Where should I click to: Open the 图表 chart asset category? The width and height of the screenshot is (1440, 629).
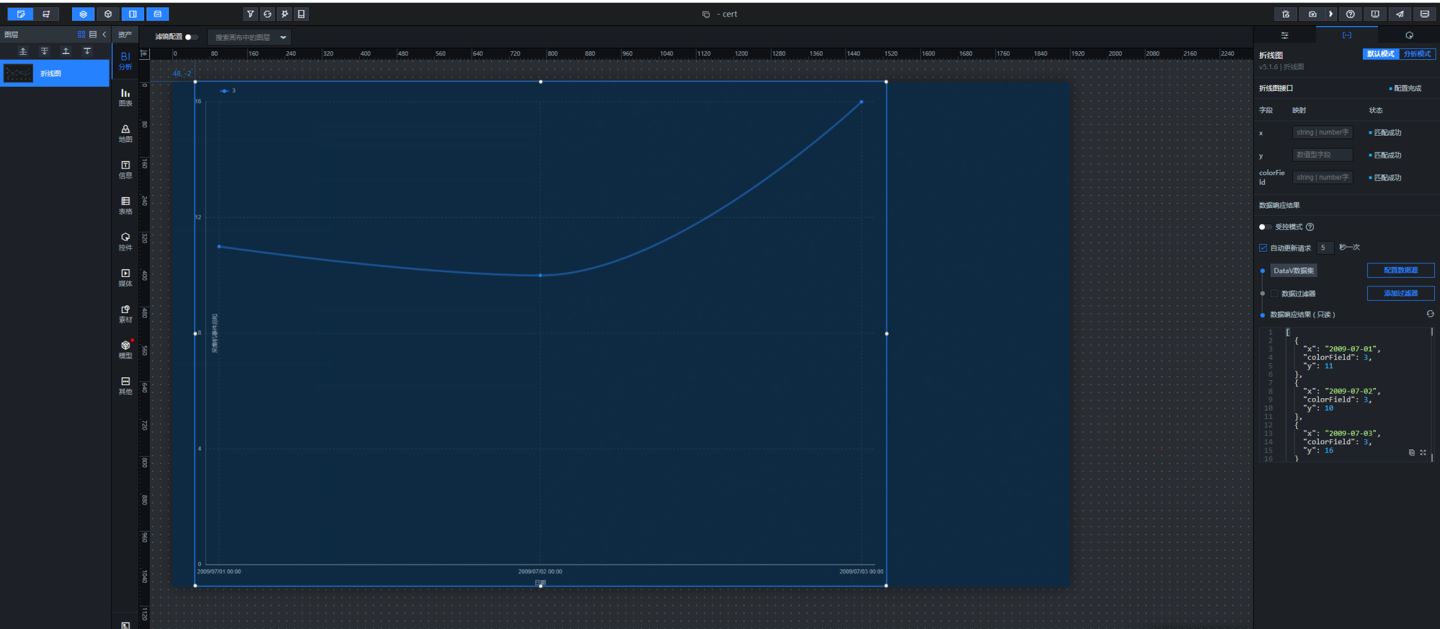(125, 97)
